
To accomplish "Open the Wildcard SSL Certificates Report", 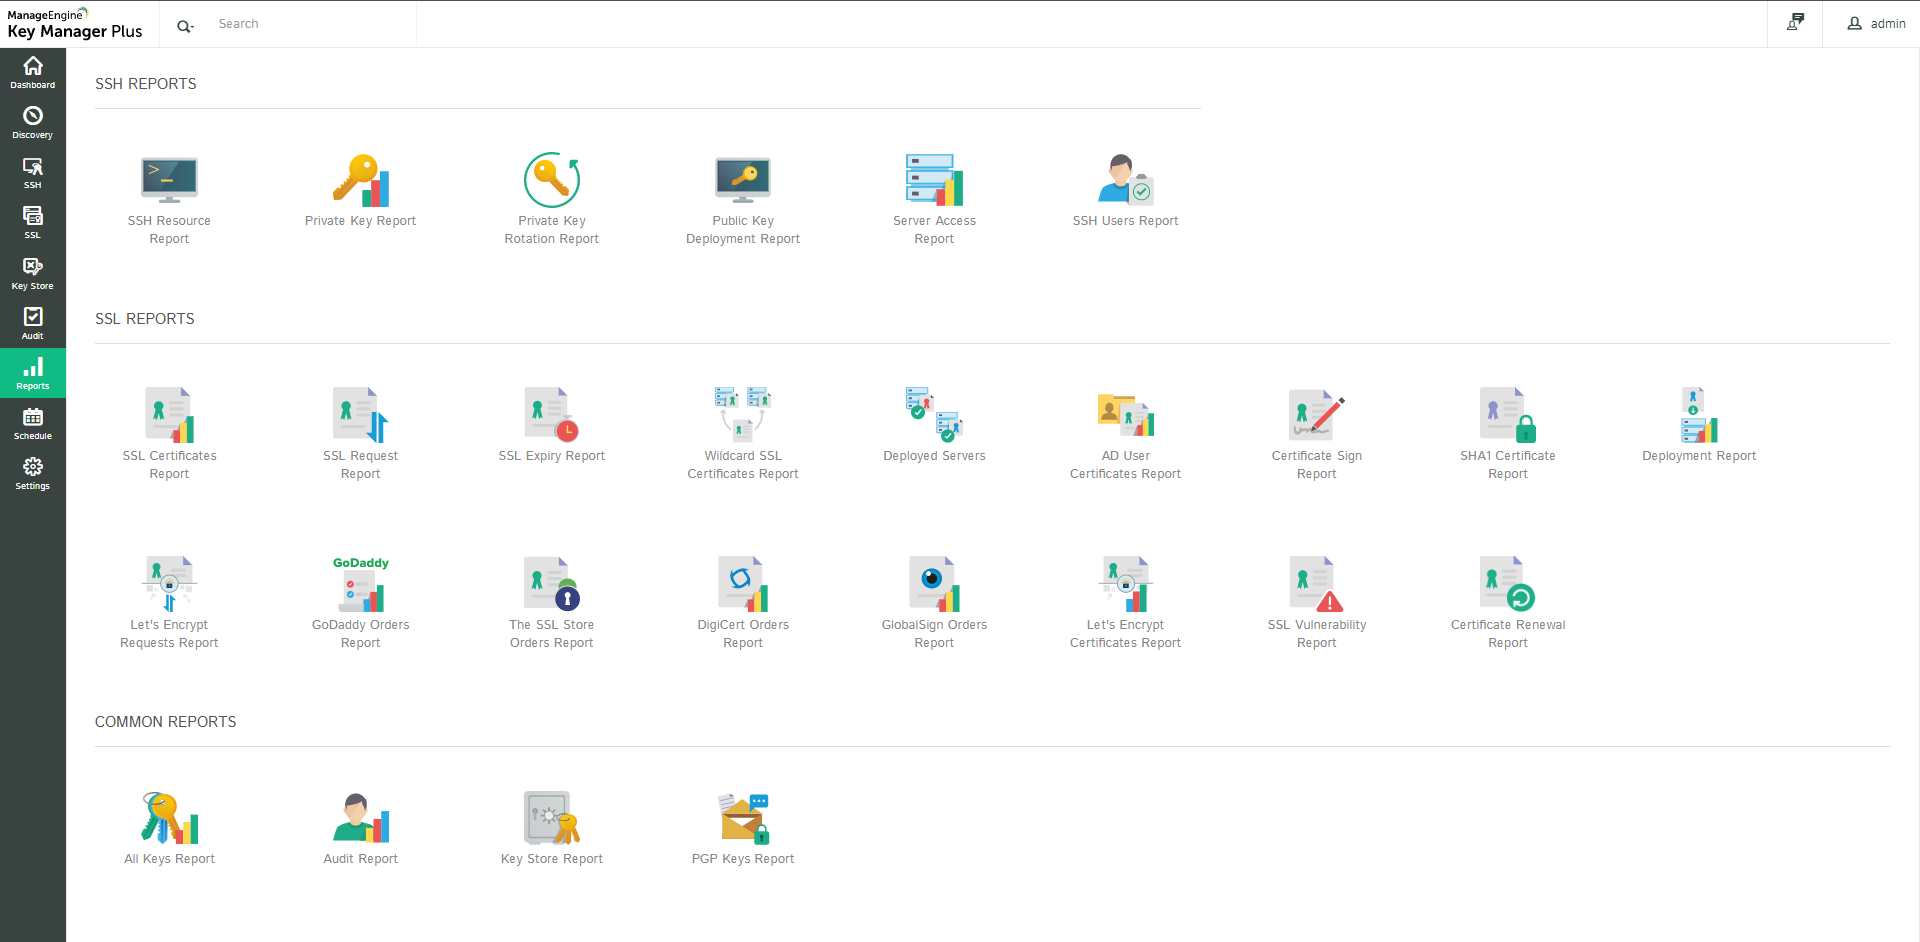I will pyautogui.click(x=743, y=464).
